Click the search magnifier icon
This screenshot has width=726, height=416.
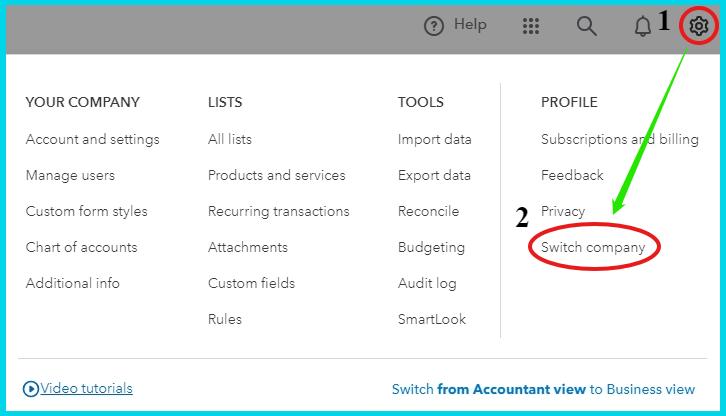pyautogui.click(x=587, y=26)
